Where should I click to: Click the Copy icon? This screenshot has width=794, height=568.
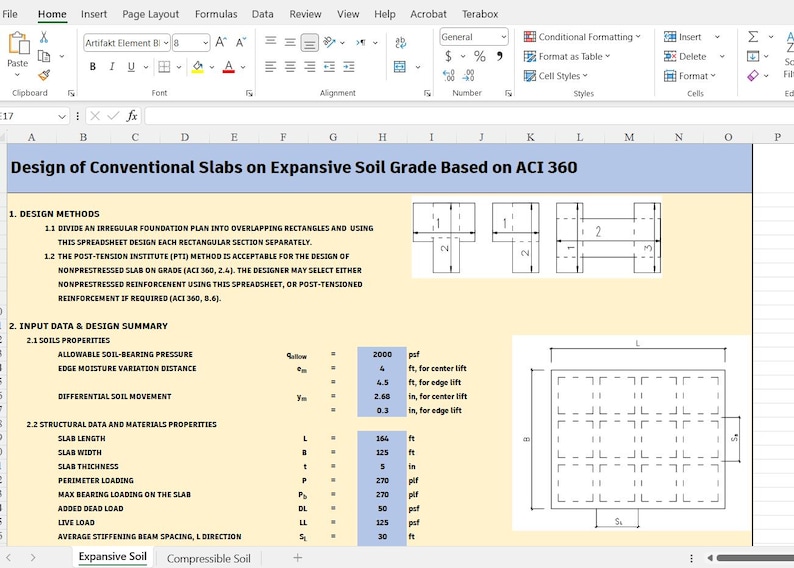tap(44, 56)
